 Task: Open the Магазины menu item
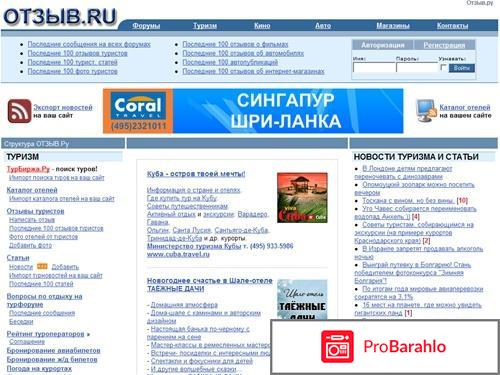(x=393, y=26)
